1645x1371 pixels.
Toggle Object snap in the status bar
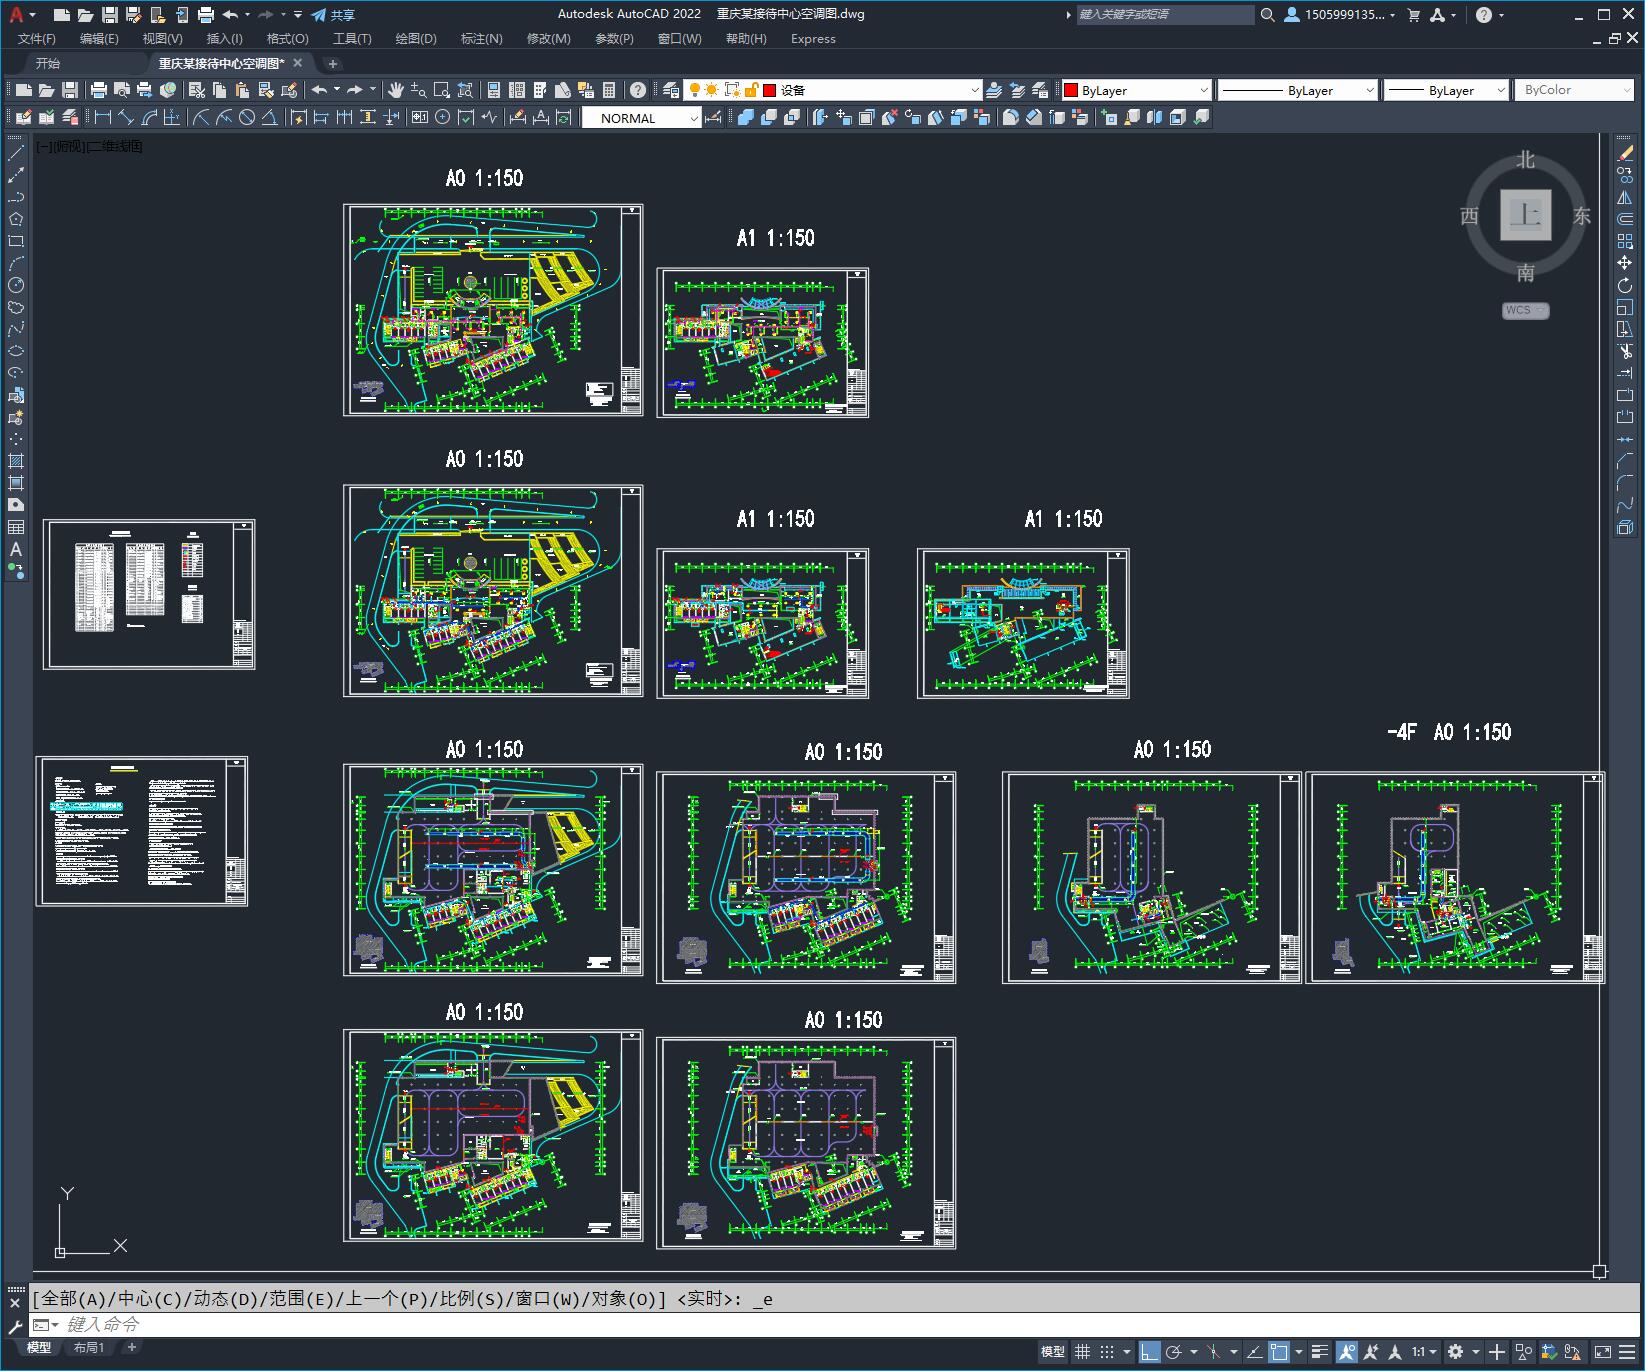[1279, 1352]
